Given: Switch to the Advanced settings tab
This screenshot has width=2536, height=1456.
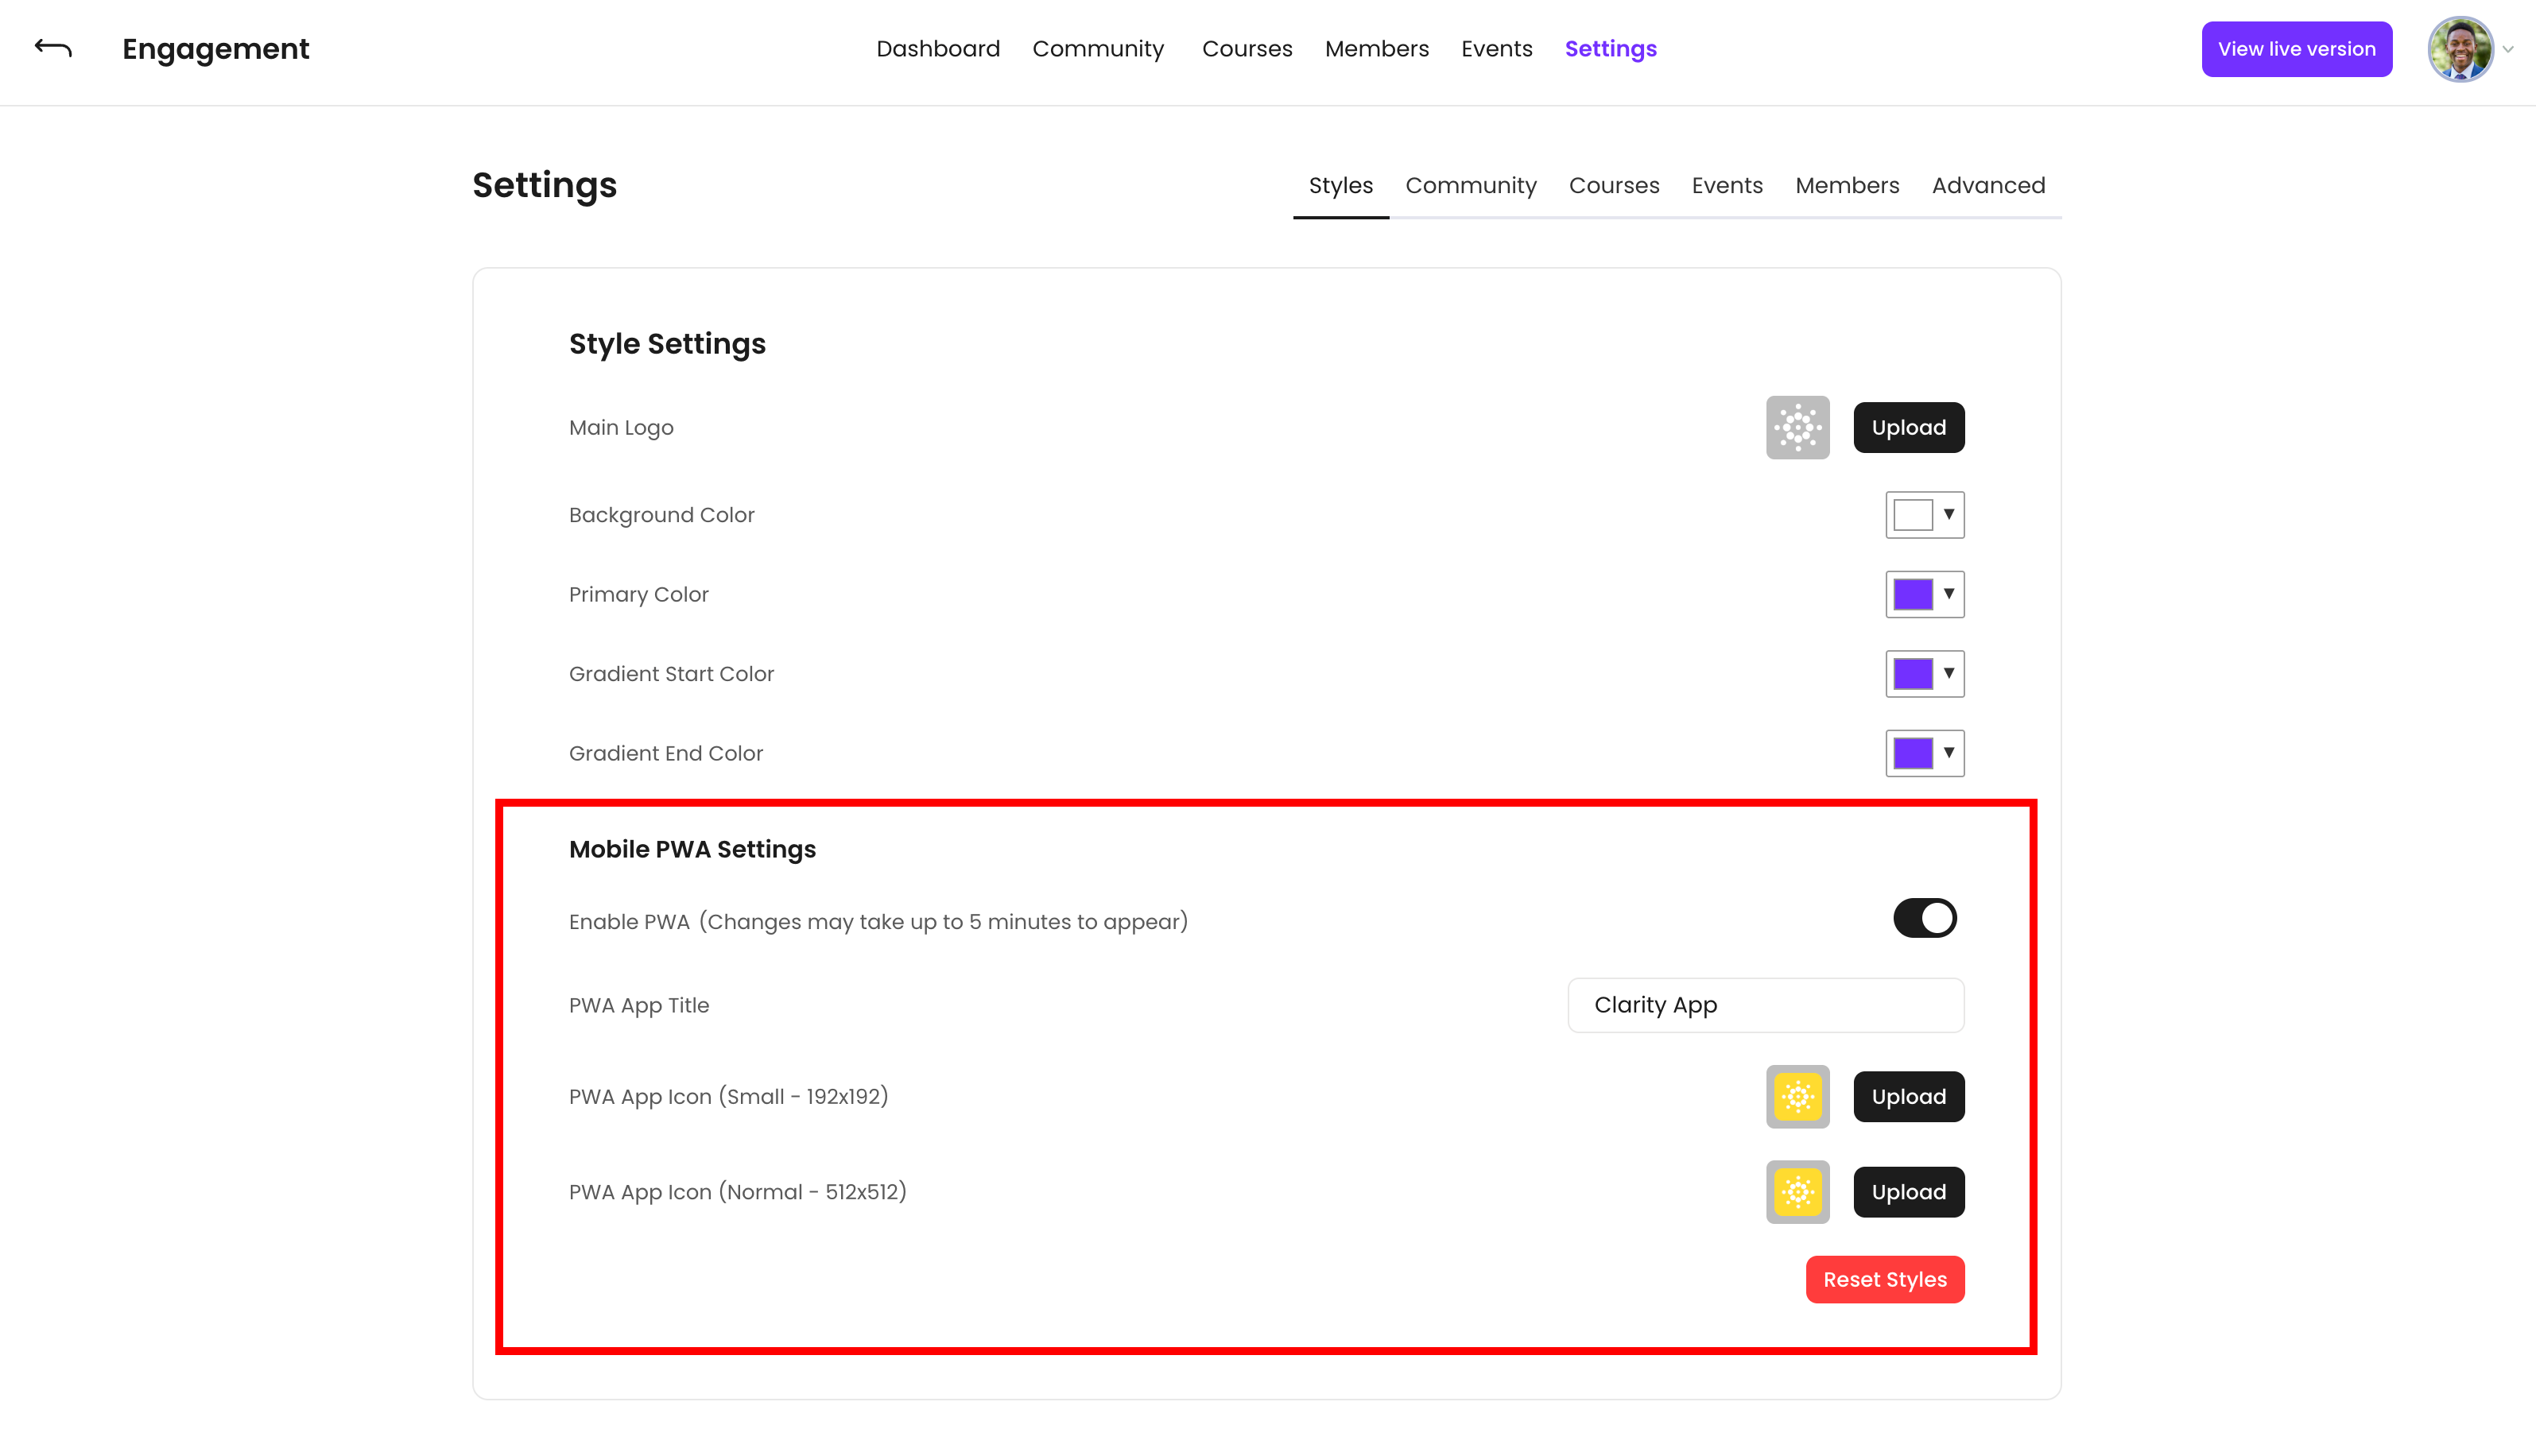Looking at the screenshot, I should (x=1988, y=185).
